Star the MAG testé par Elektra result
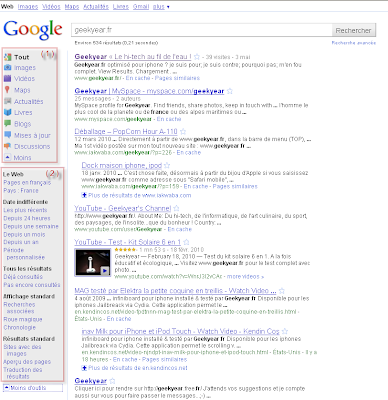 [282, 291]
